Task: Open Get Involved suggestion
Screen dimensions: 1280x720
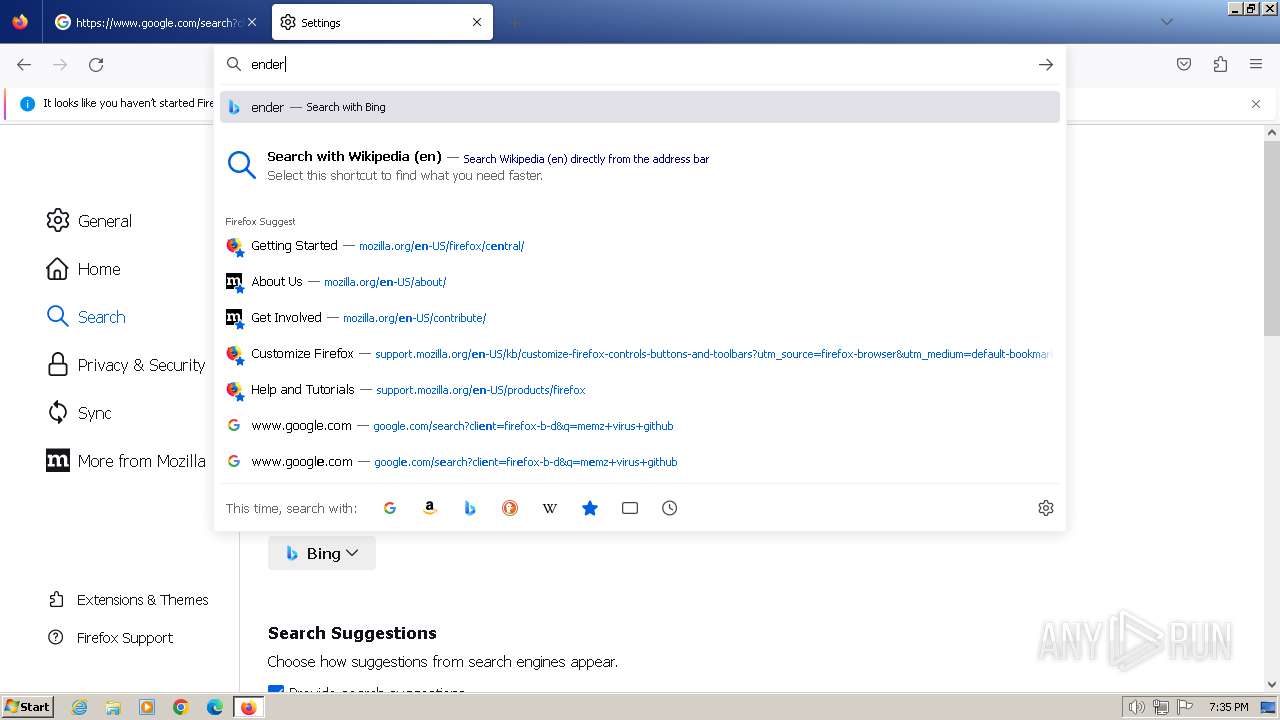Action: click(640, 318)
